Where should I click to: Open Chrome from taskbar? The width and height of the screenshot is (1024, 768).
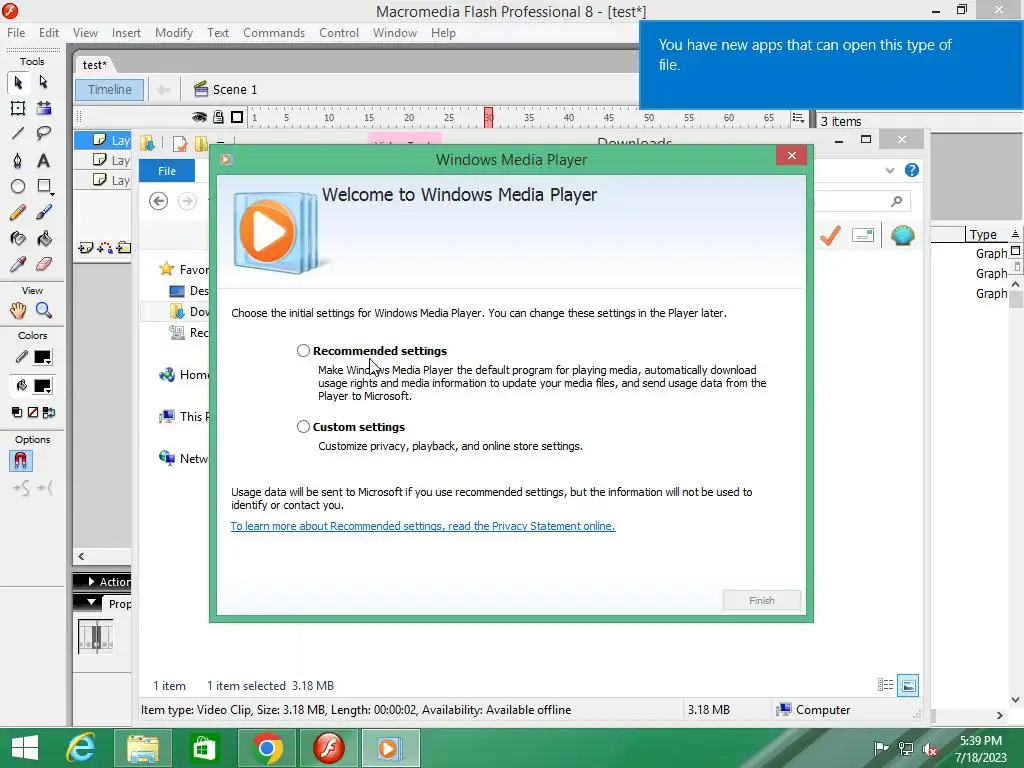click(x=267, y=748)
